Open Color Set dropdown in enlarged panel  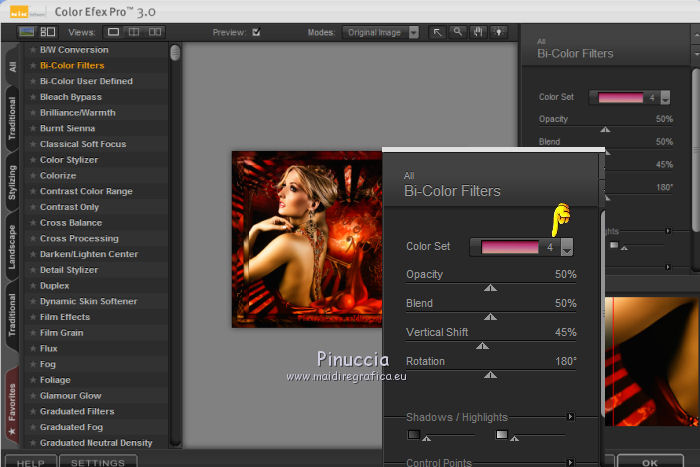coord(567,247)
